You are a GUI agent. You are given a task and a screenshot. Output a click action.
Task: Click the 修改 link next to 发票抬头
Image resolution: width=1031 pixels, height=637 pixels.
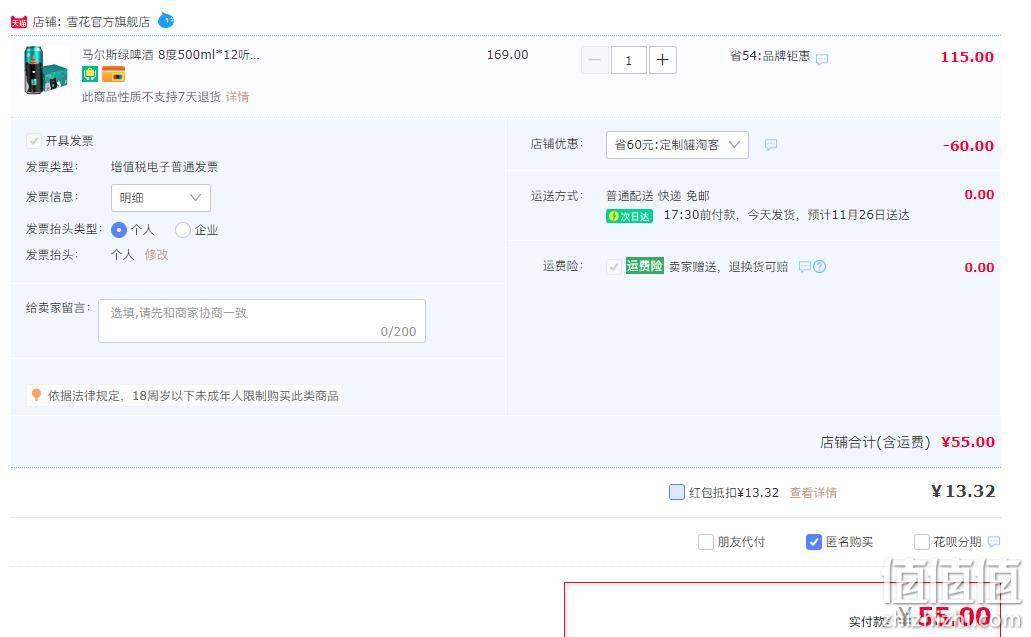coord(156,254)
